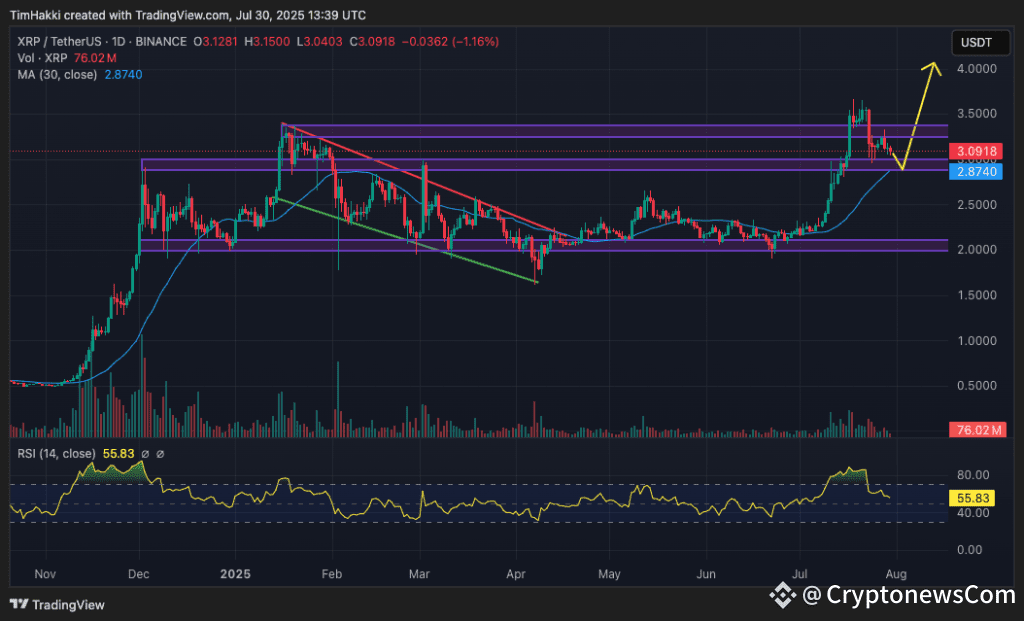Click the 40.00 RSI axis label
This screenshot has width=1024, height=621.
pos(972,513)
